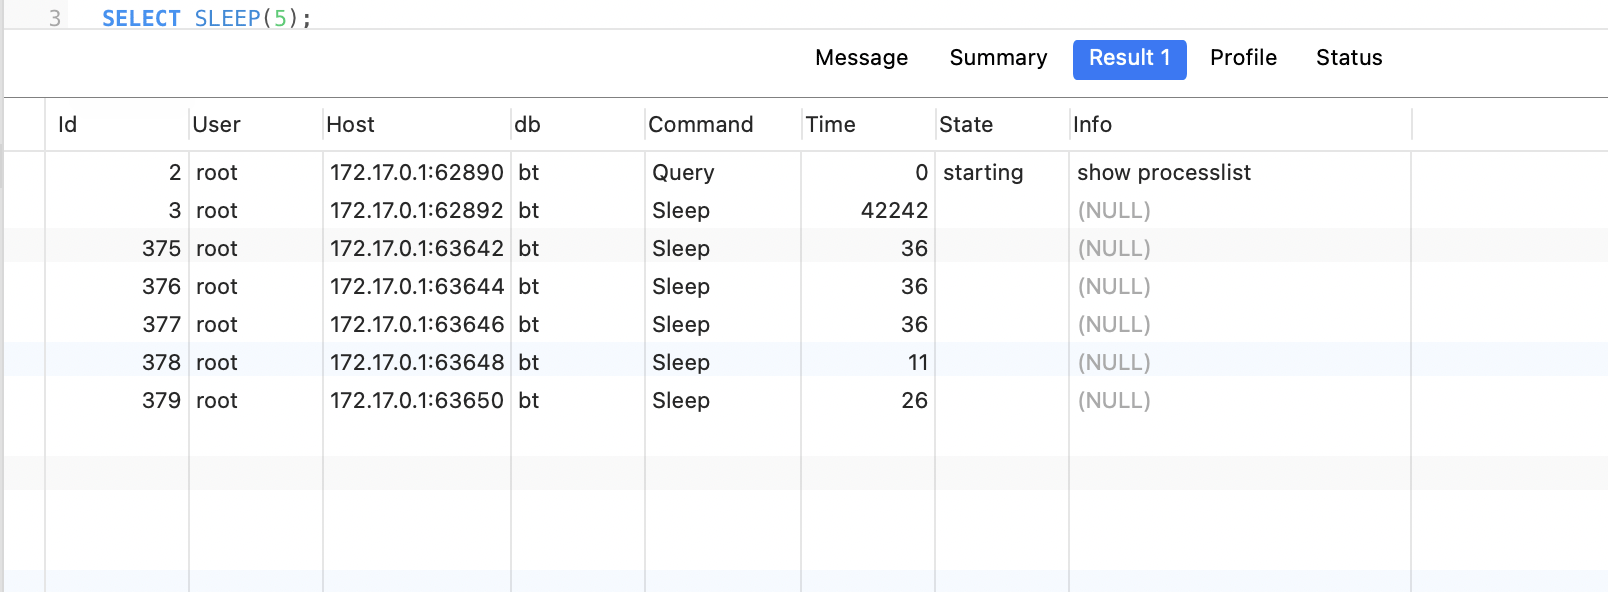Switch to the Message tab
Image resolution: width=1608 pixels, height=592 pixels.
[861, 58]
